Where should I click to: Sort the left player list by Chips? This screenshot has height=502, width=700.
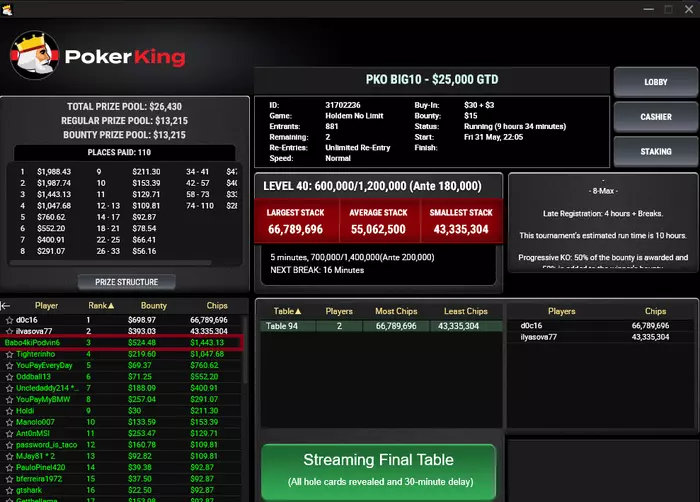pos(217,305)
